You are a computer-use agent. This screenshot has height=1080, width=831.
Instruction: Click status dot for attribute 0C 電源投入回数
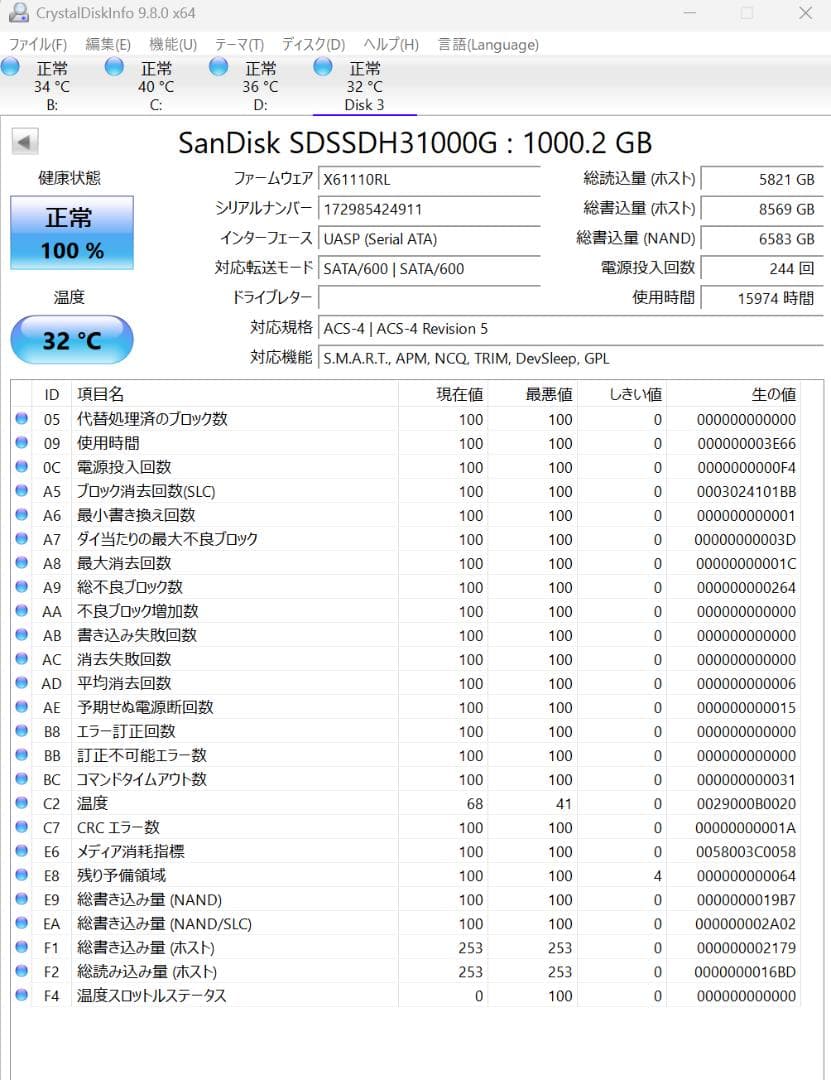point(21,467)
